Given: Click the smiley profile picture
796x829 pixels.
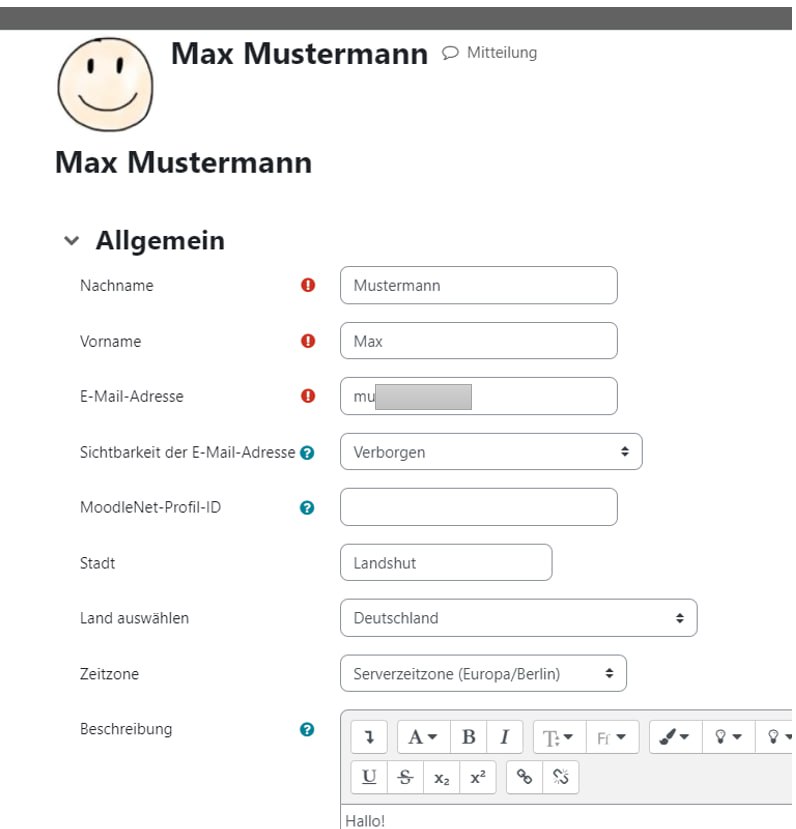Looking at the screenshot, I should [104, 84].
